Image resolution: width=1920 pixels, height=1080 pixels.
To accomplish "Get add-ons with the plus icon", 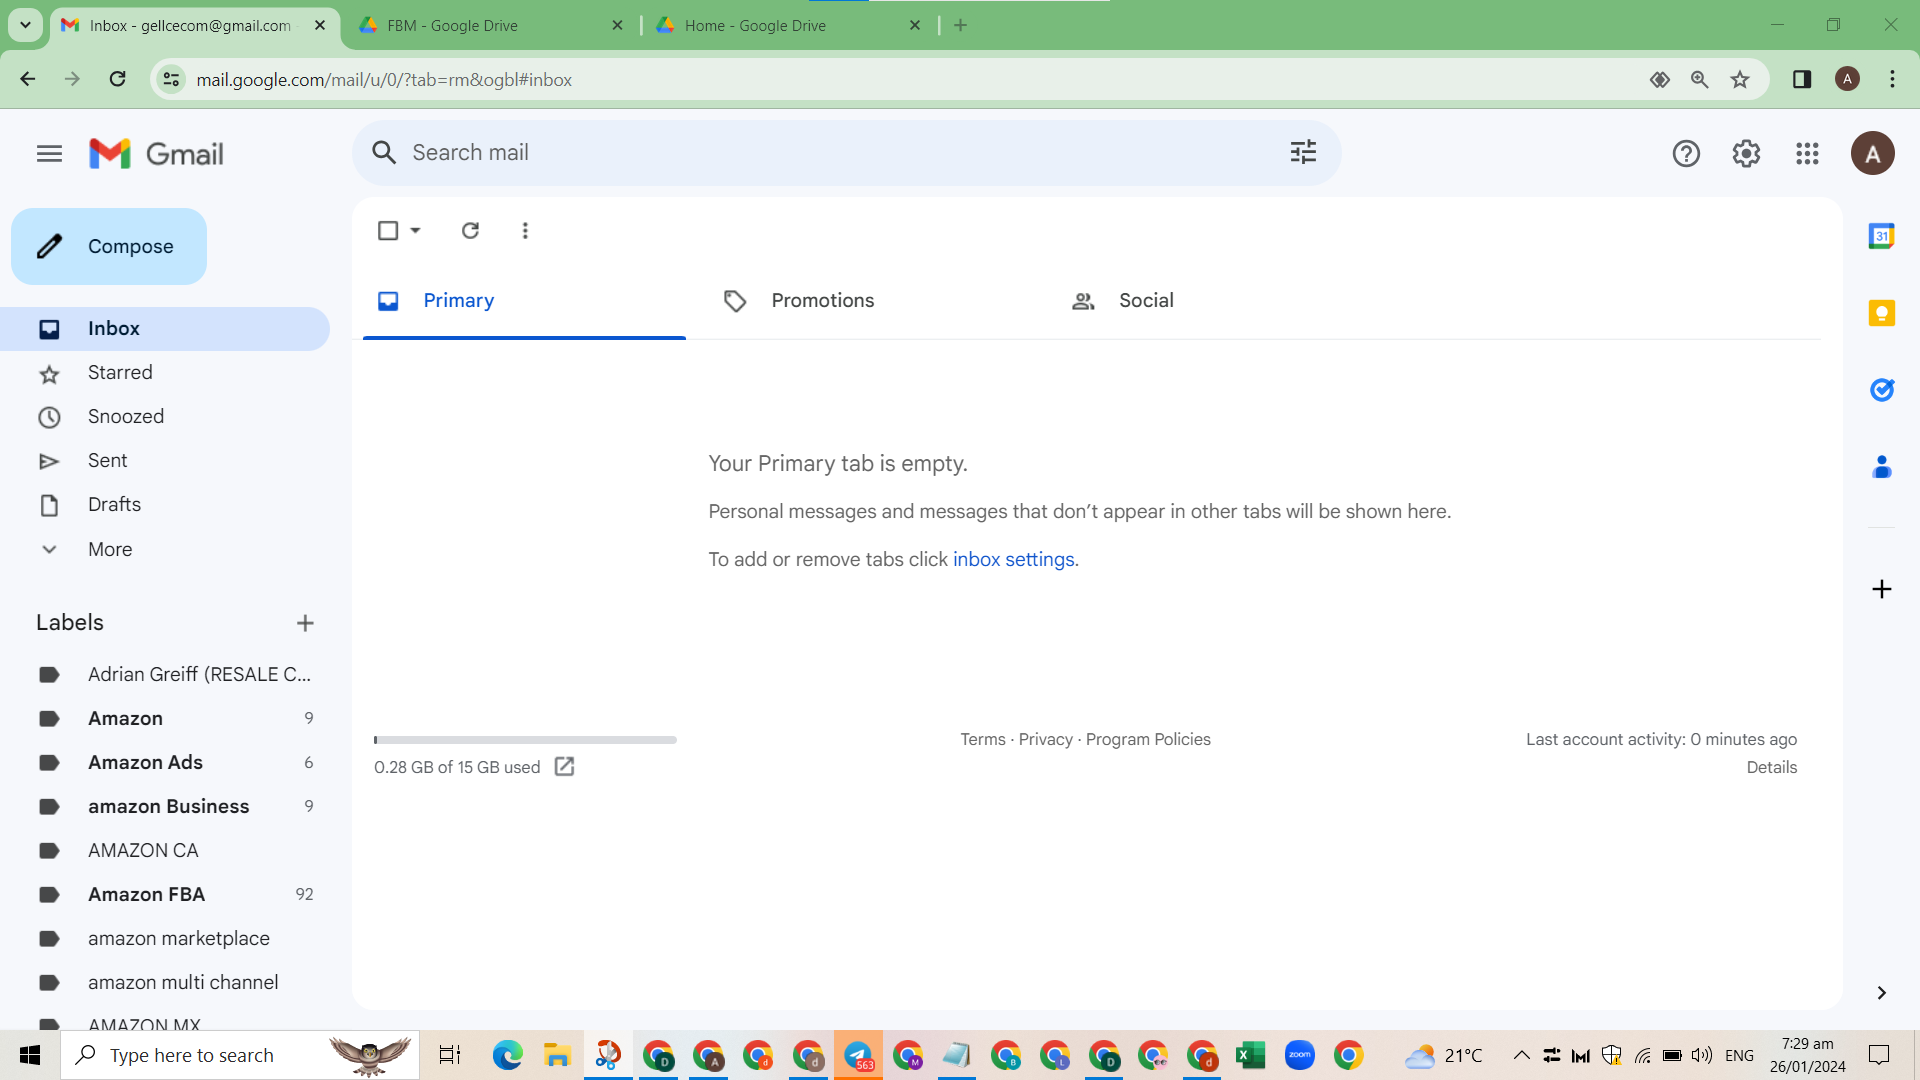I will [1881, 589].
